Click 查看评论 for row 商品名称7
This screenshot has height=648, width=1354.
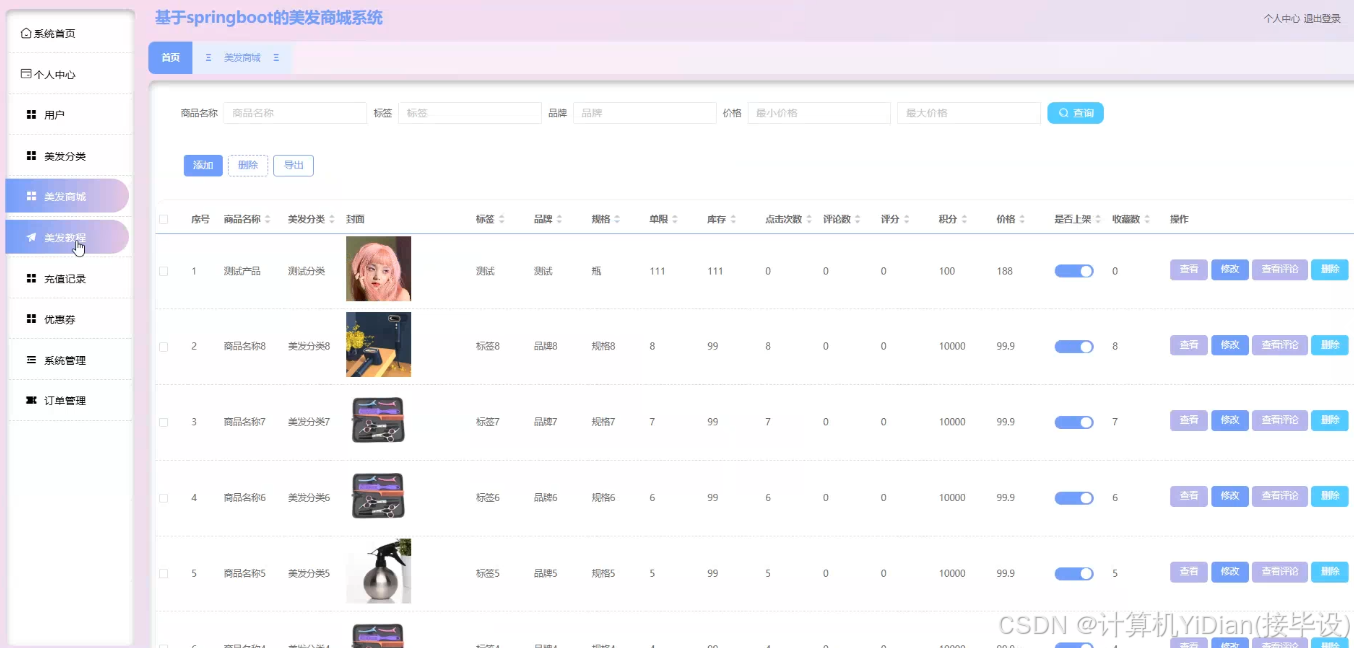coord(1280,421)
